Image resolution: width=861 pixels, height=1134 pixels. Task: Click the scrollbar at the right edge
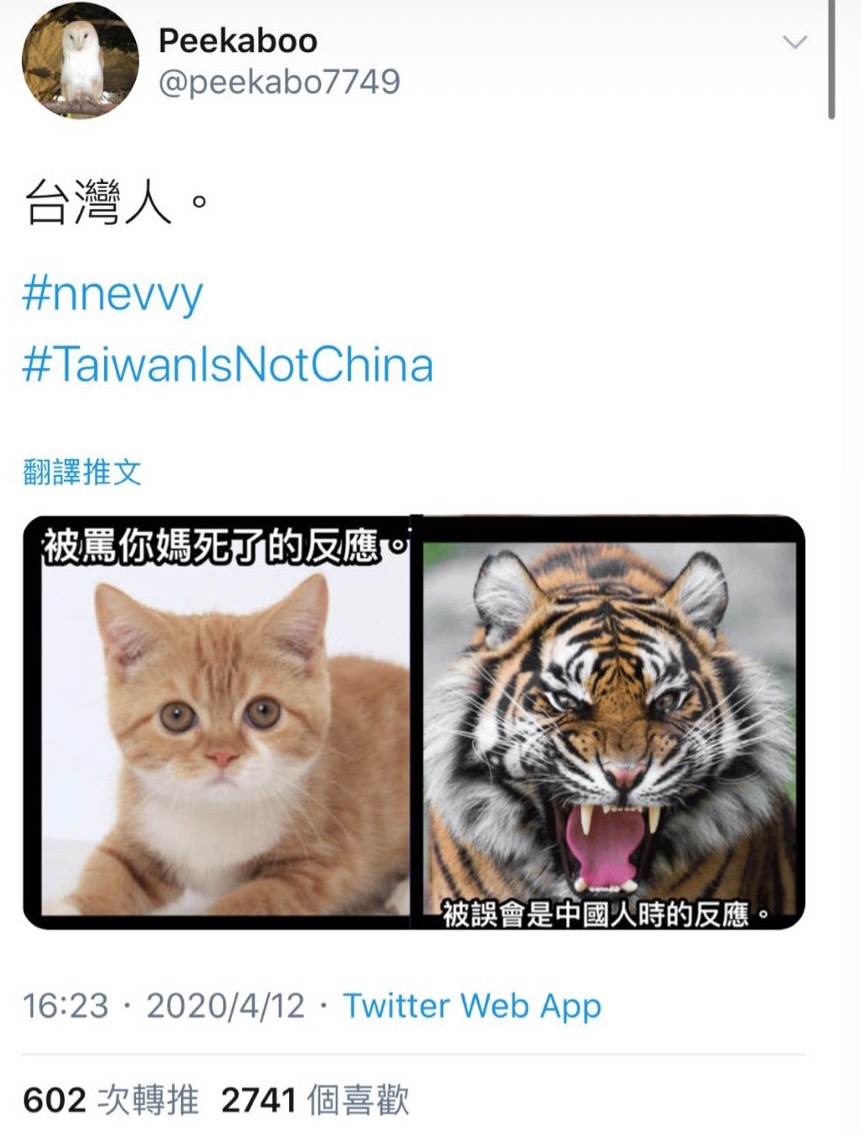pos(832,59)
